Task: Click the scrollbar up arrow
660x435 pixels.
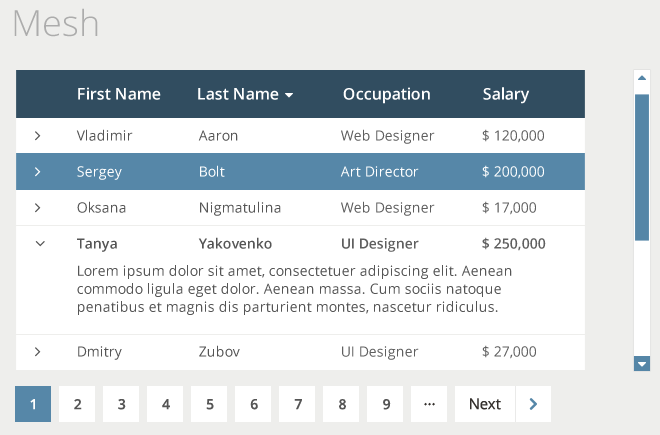Action: [642, 78]
